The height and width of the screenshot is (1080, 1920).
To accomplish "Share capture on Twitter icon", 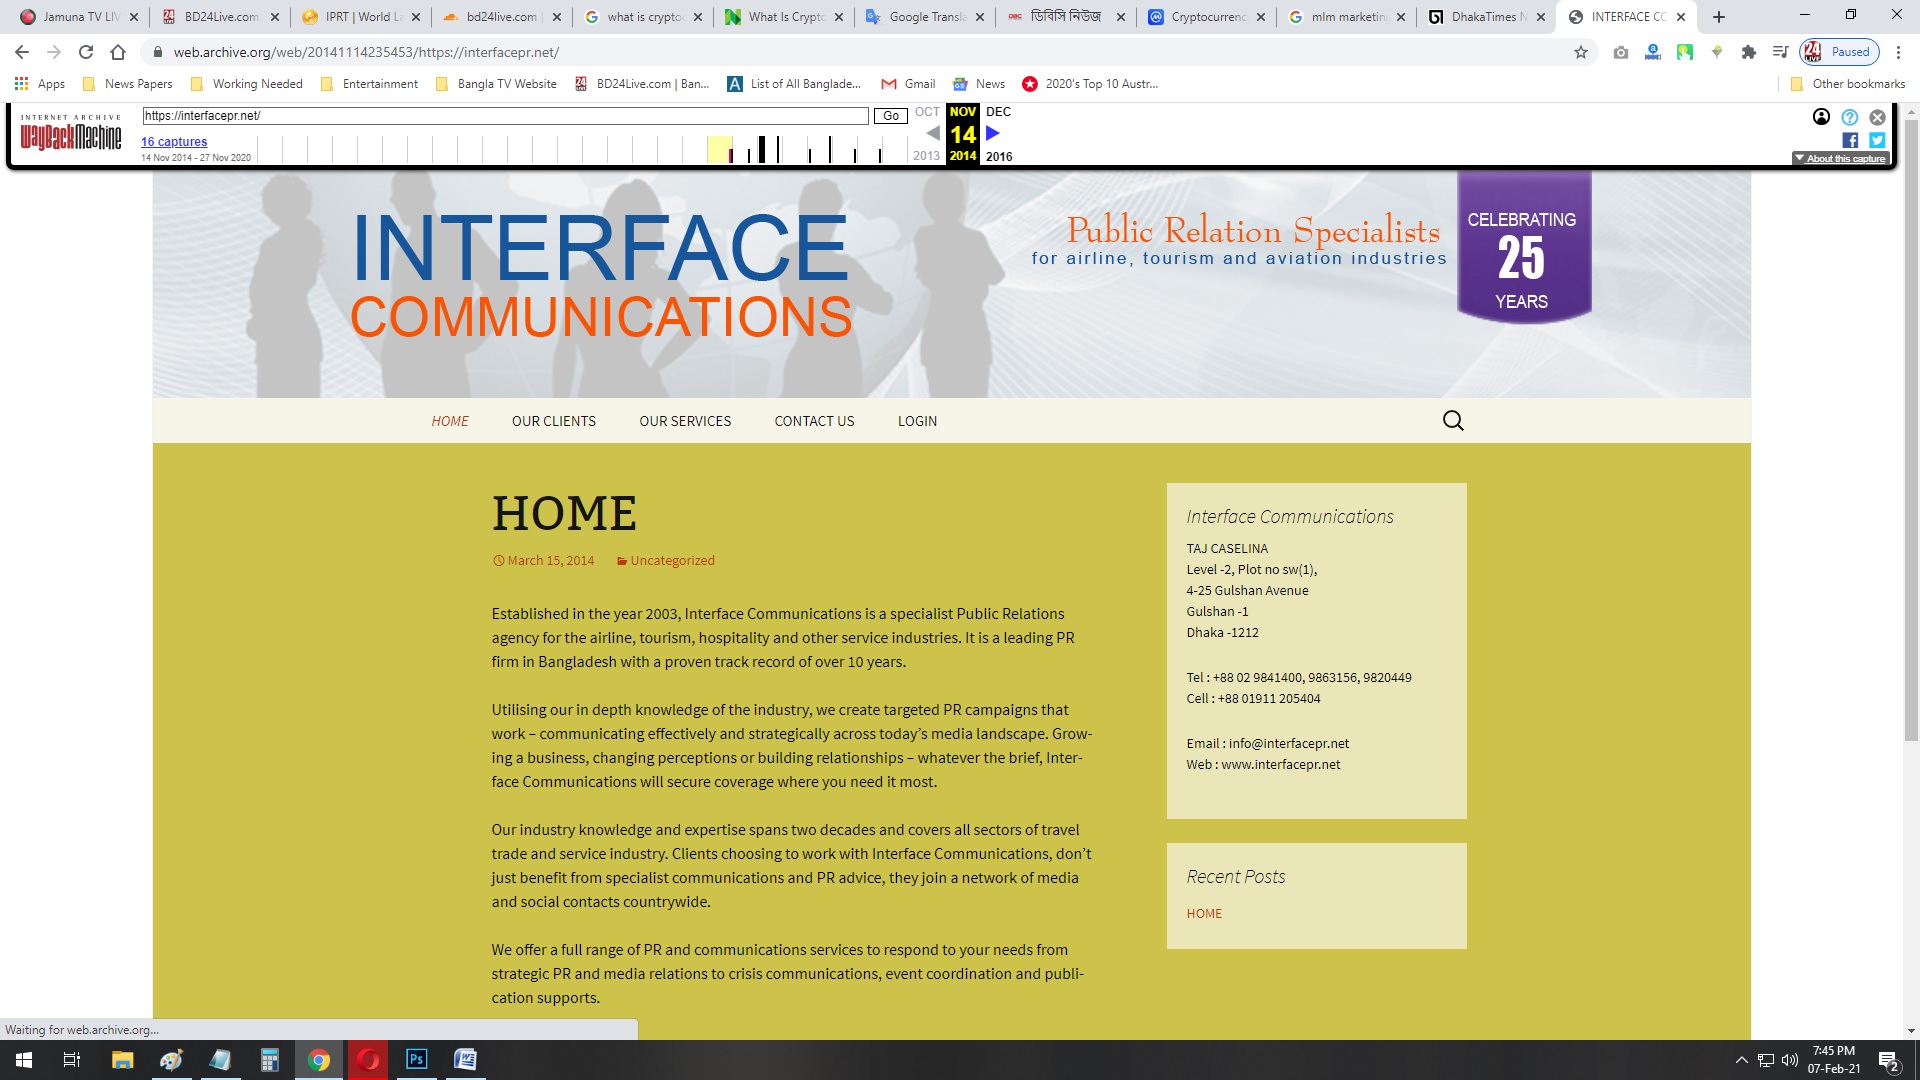I will point(1877,141).
